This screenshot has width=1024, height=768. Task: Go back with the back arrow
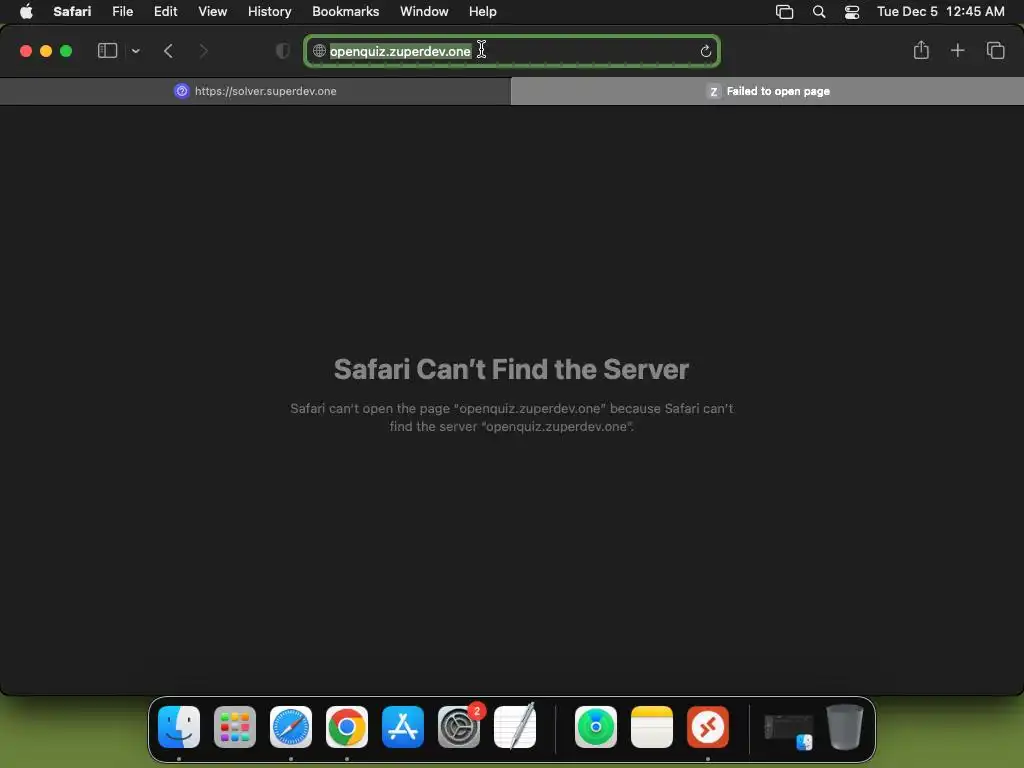[x=168, y=51]
